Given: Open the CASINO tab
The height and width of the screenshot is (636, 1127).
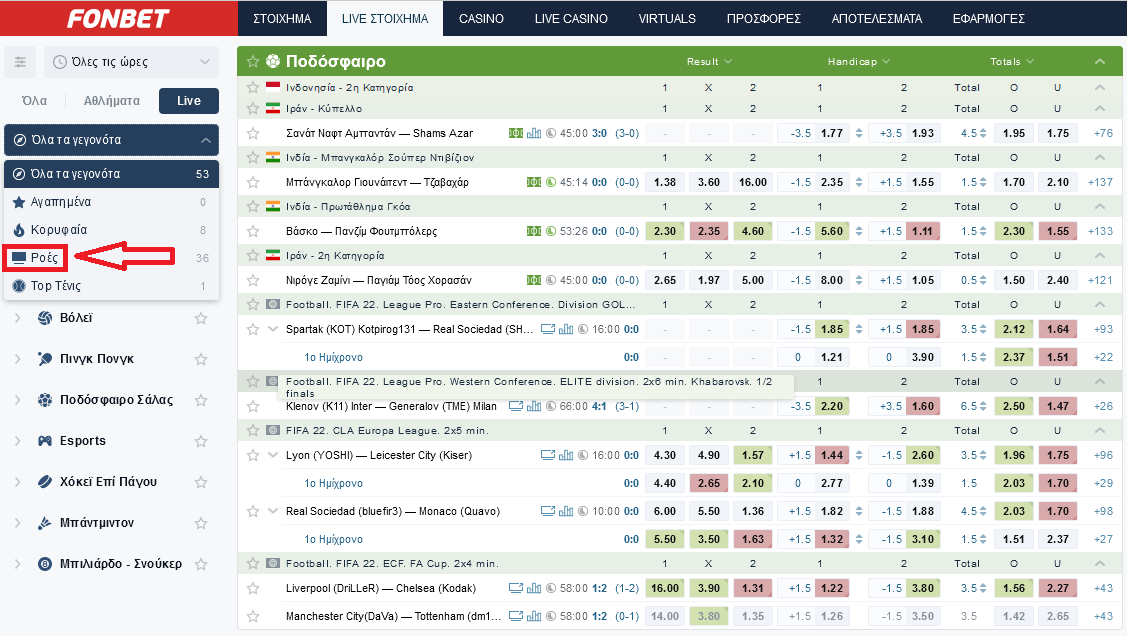Looking at the screenshot, I should [481, 19].
